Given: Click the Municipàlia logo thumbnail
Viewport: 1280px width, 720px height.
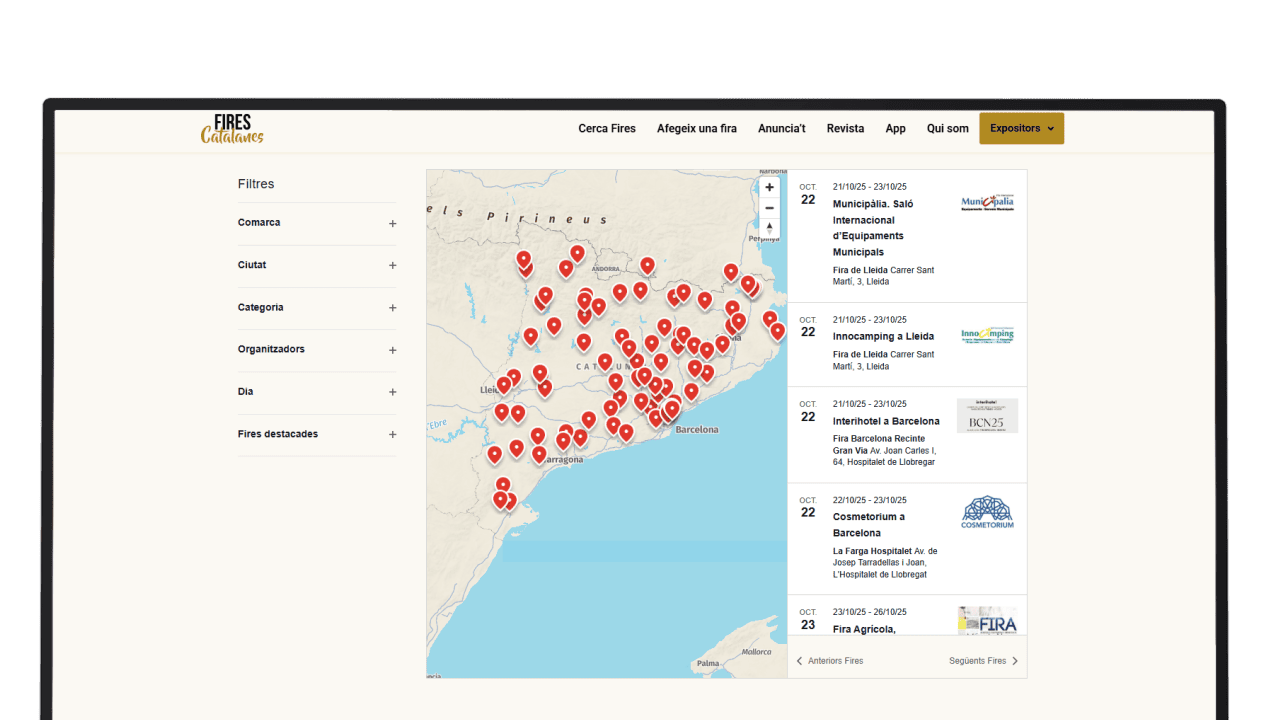Looking at the screenshot, I should tap(987, 203).
